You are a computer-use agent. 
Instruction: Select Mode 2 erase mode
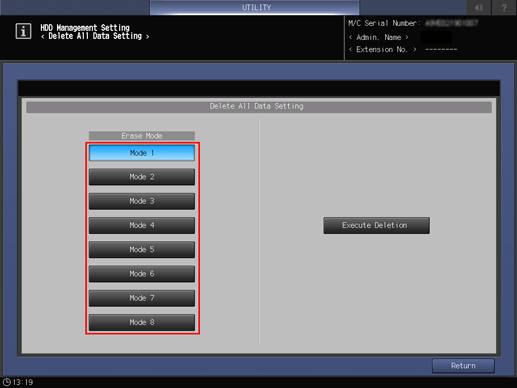(x=142, y=177)
